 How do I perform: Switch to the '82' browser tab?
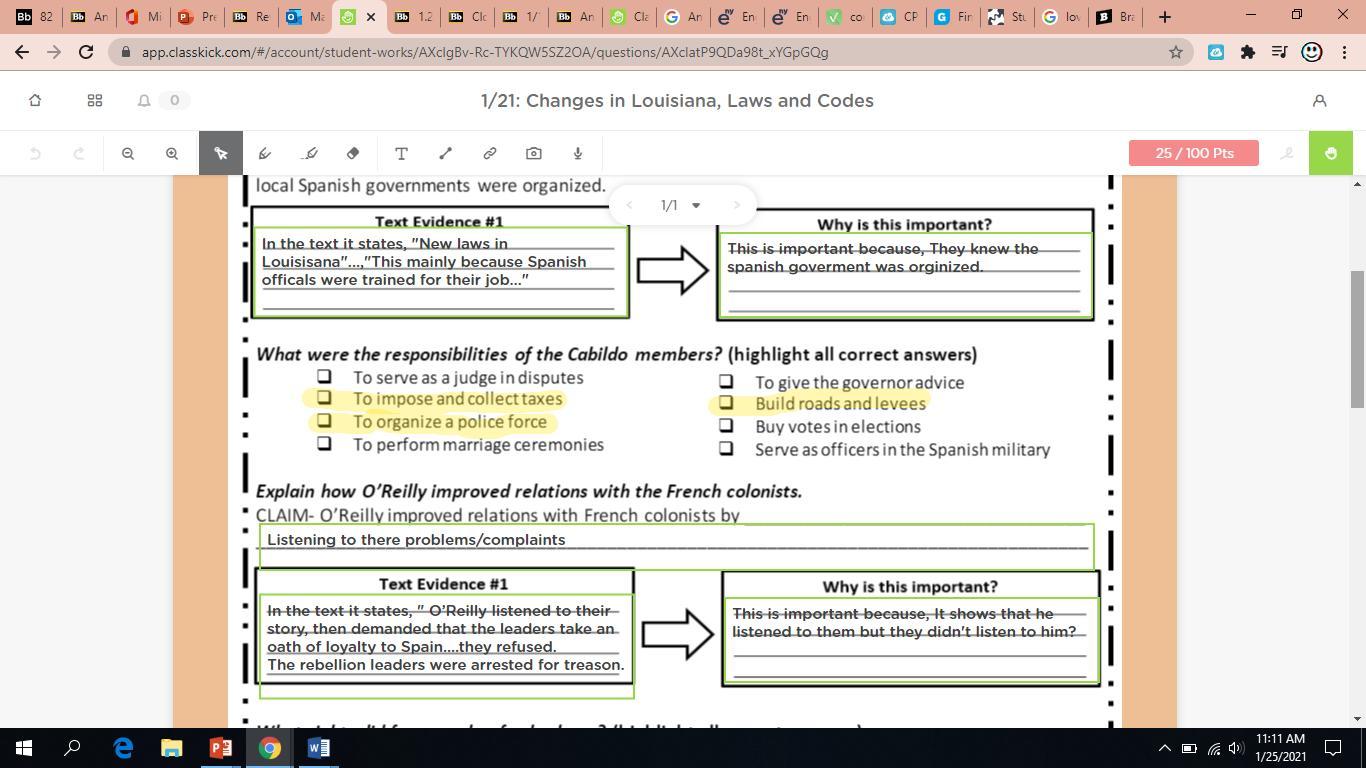[33, 17]
